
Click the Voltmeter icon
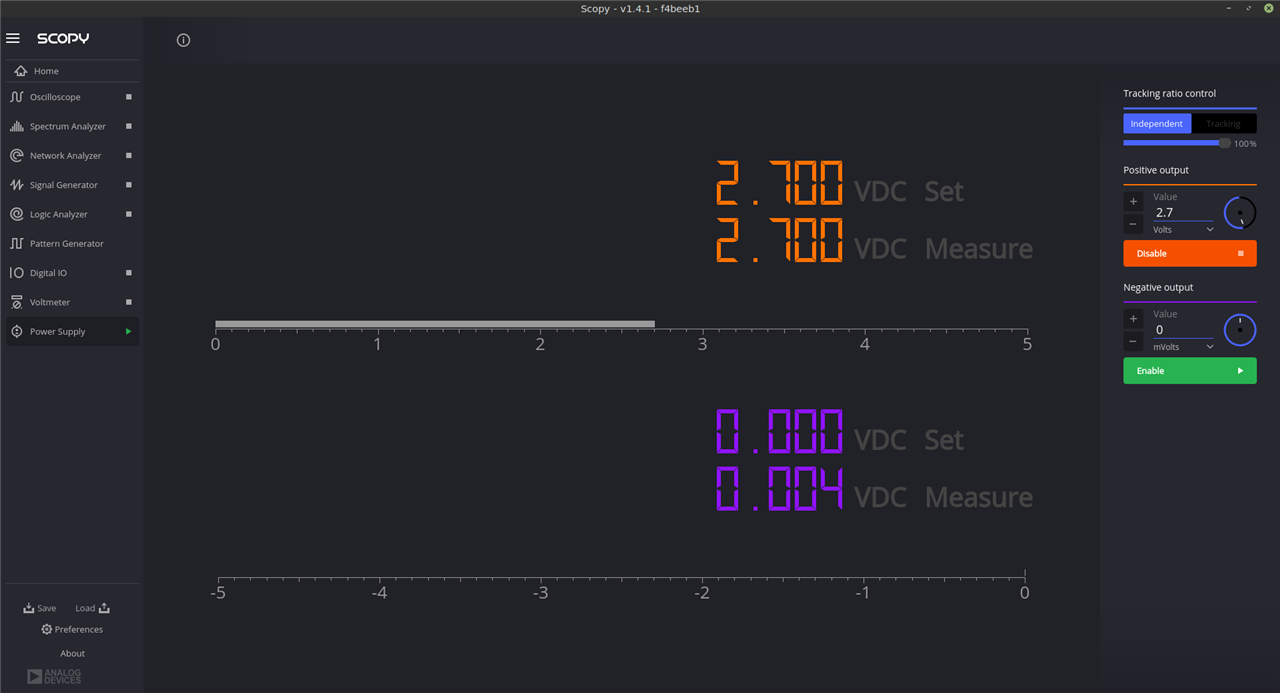(16, 302)
